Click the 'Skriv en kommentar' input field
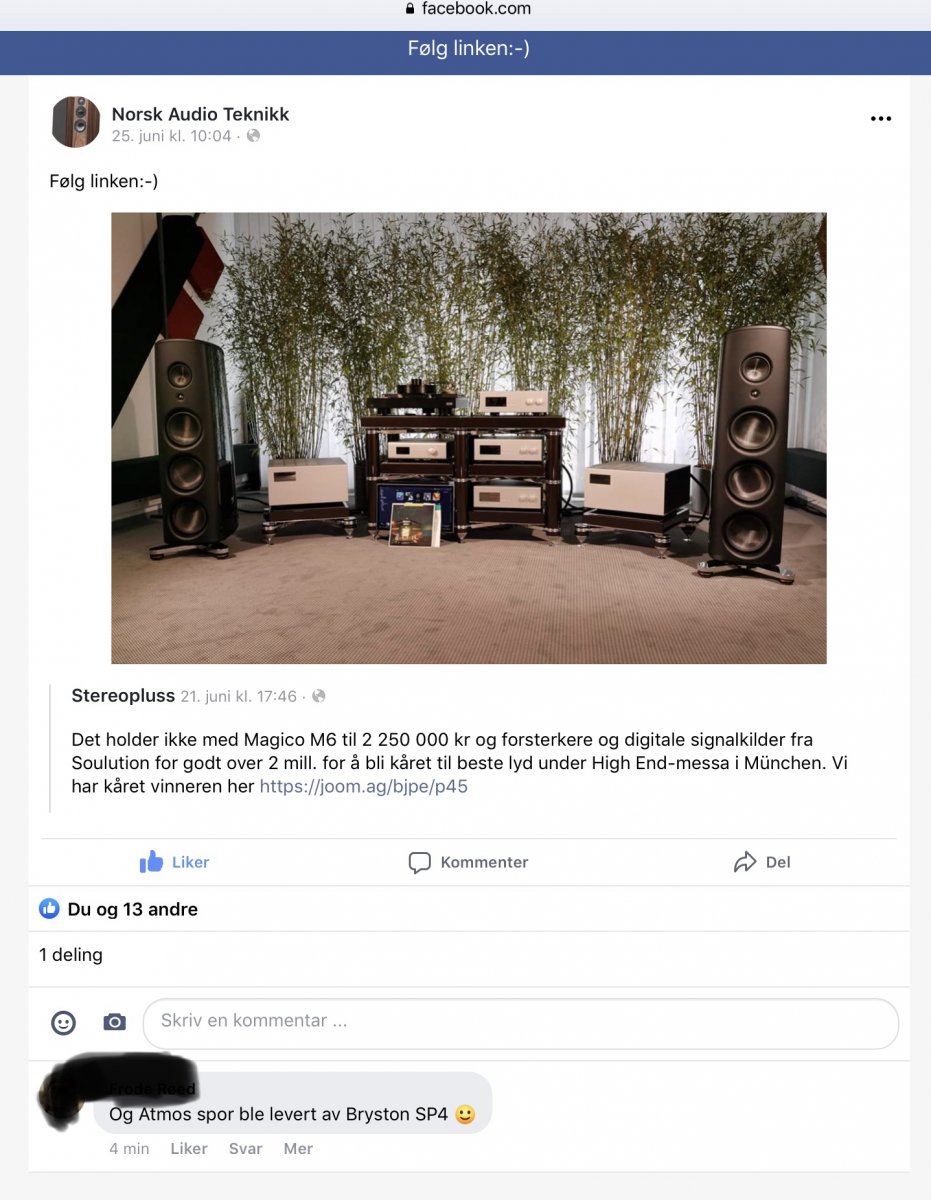The width and height of the screenshot is (931, 1200). click(x=521, y=1022)
